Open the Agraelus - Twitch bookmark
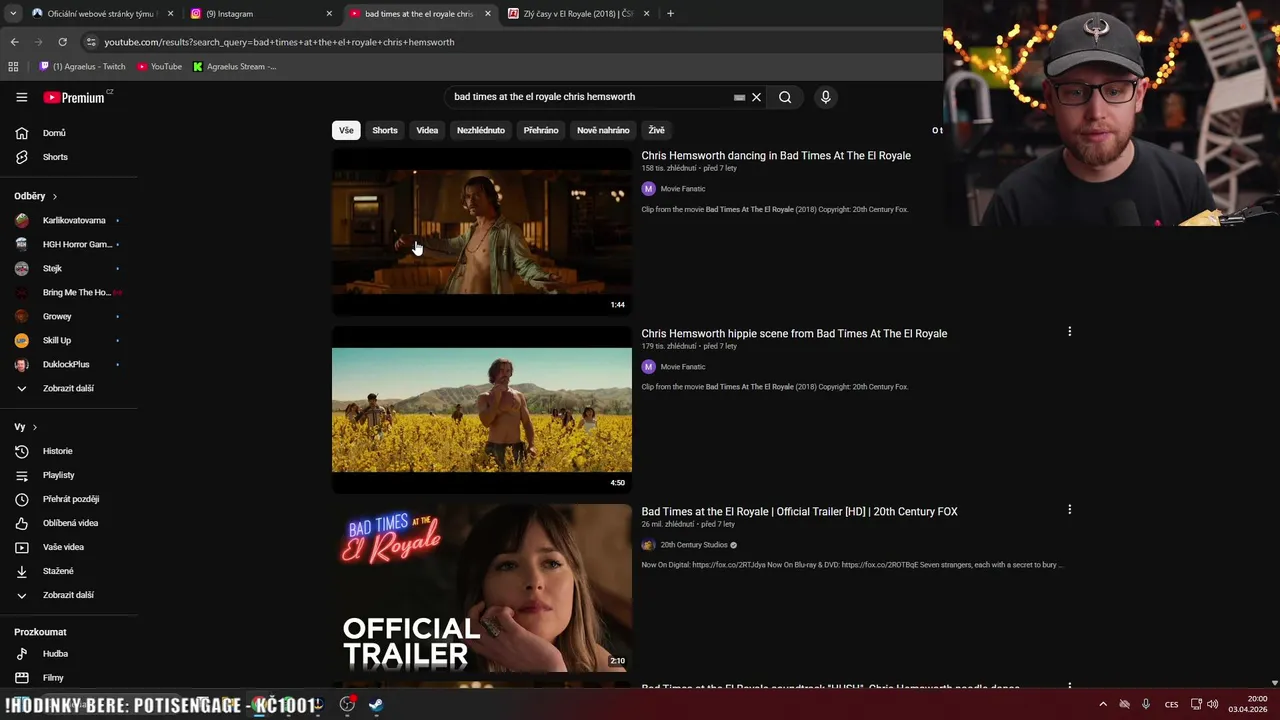 pos(83,67)
